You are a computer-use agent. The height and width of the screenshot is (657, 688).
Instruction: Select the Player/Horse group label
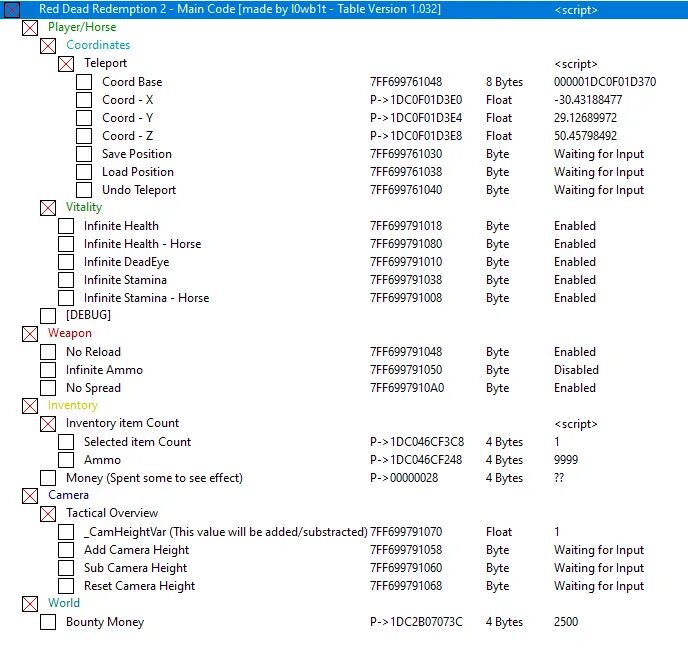click(x=82, y=27)
